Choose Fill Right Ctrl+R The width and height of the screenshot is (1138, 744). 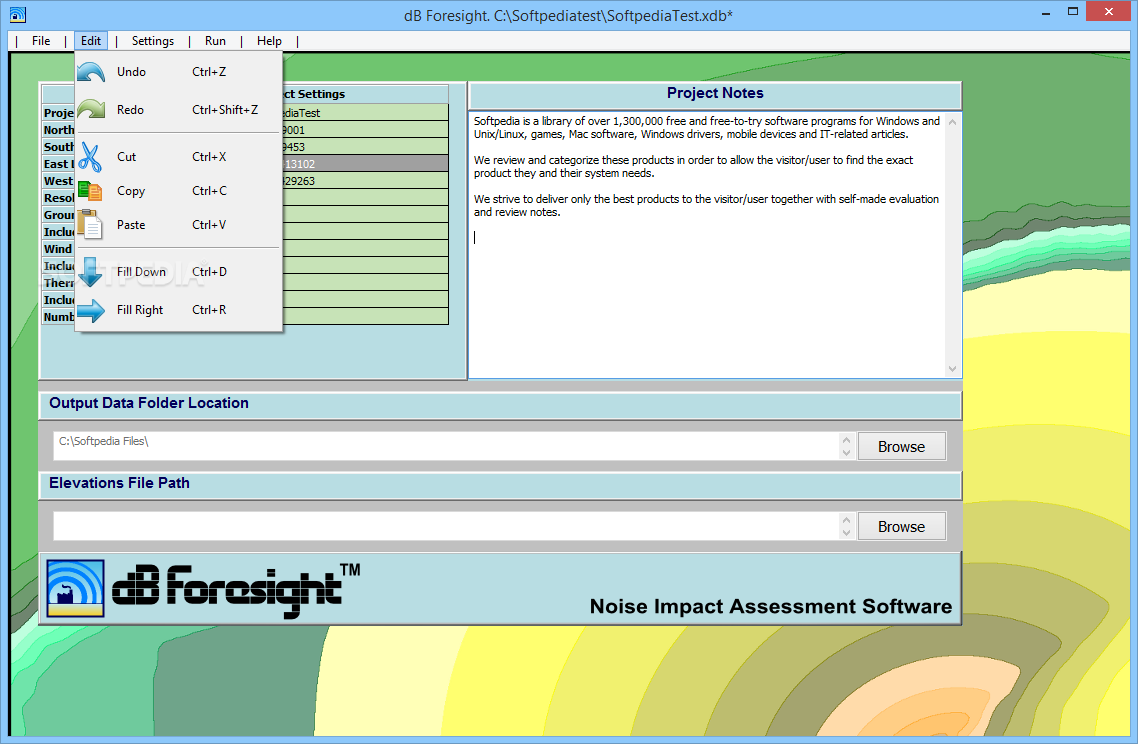(x=179, y=310)
